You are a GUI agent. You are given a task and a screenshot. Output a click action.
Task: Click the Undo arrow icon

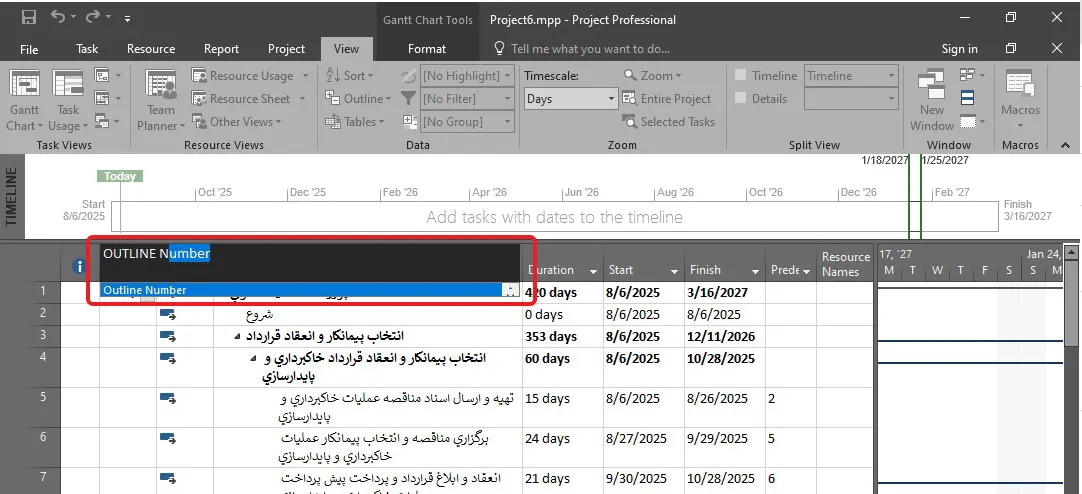pos(58,18)
